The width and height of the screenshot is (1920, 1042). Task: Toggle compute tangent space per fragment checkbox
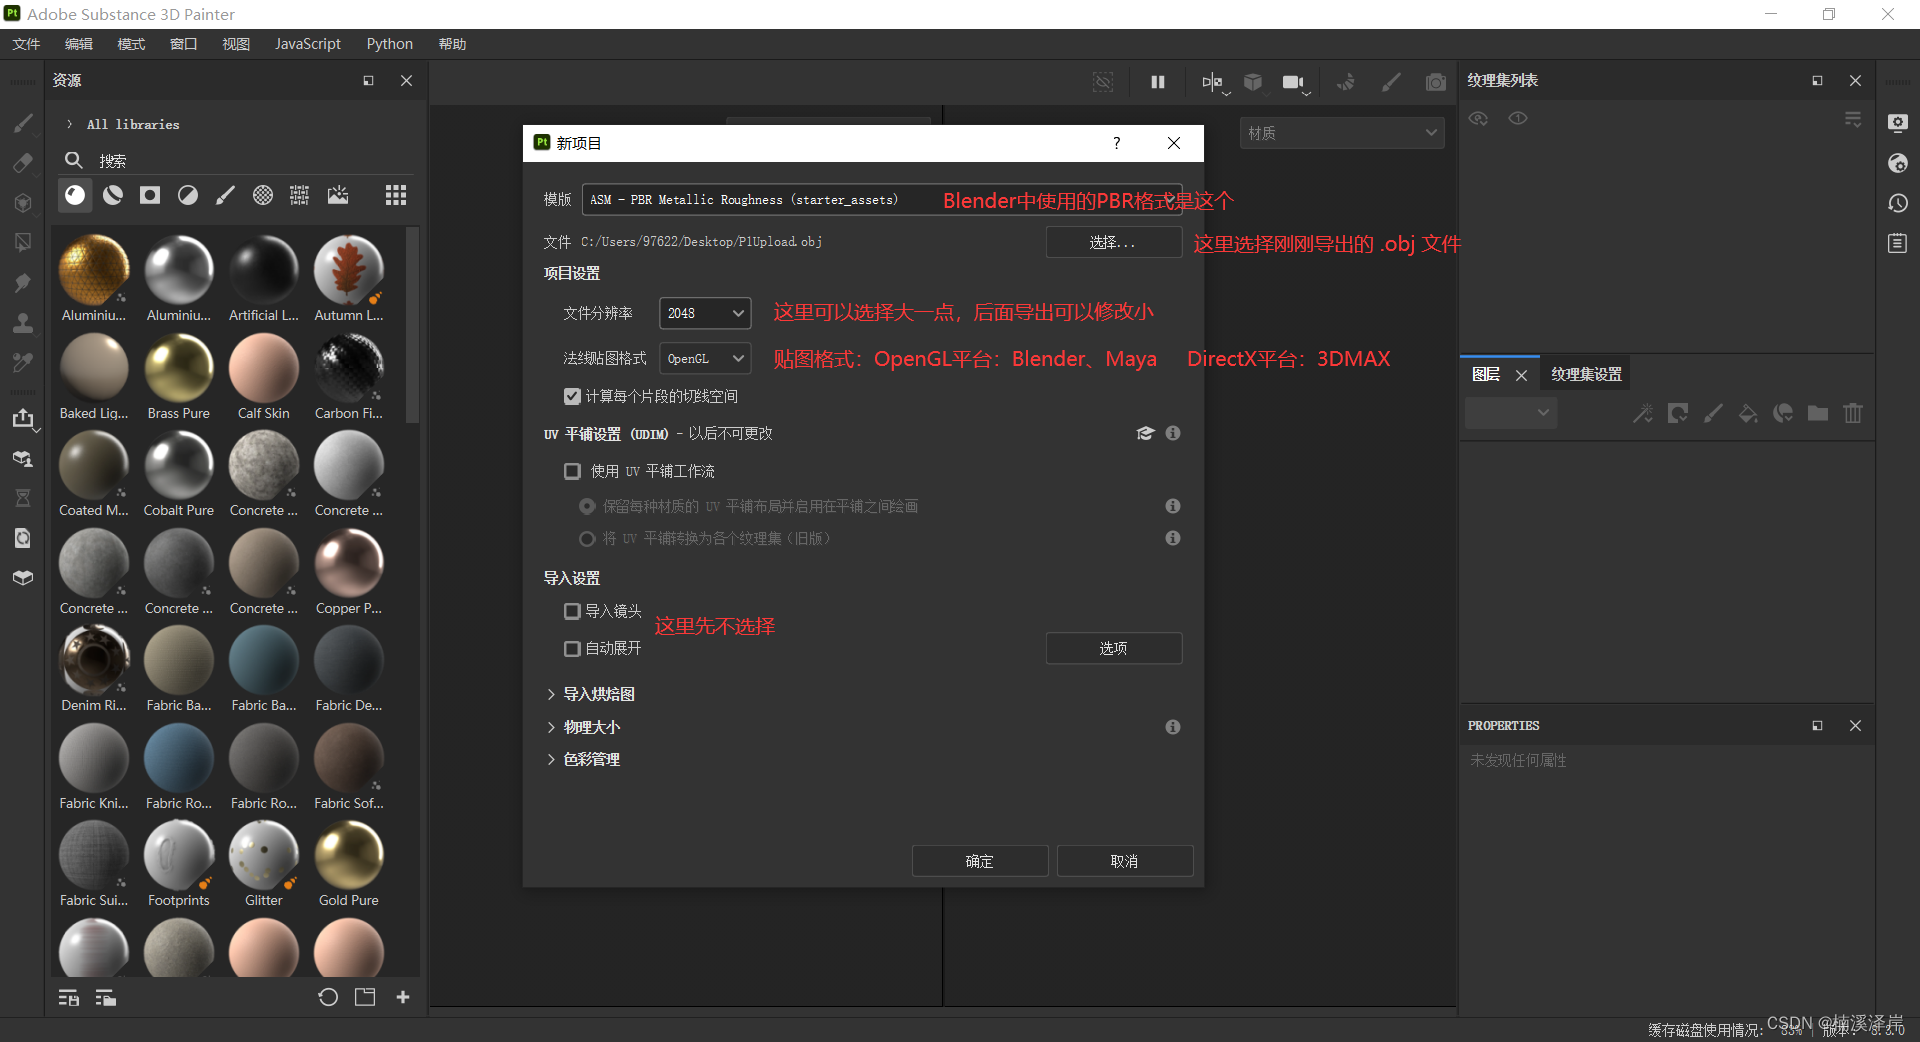pos(572,396)
